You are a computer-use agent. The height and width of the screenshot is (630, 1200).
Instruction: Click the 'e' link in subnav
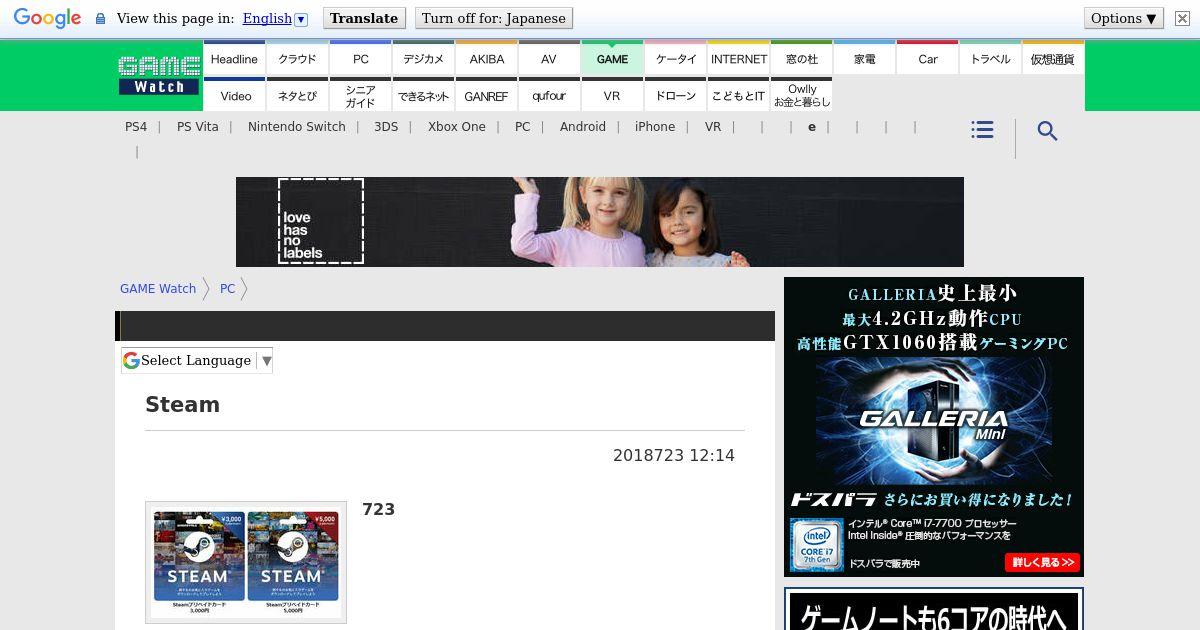pos(812,127)
